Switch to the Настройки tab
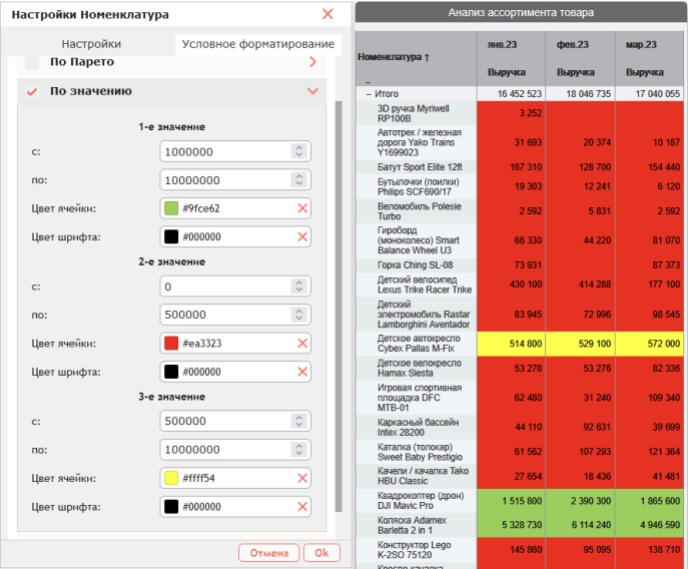 coord(91,44)
